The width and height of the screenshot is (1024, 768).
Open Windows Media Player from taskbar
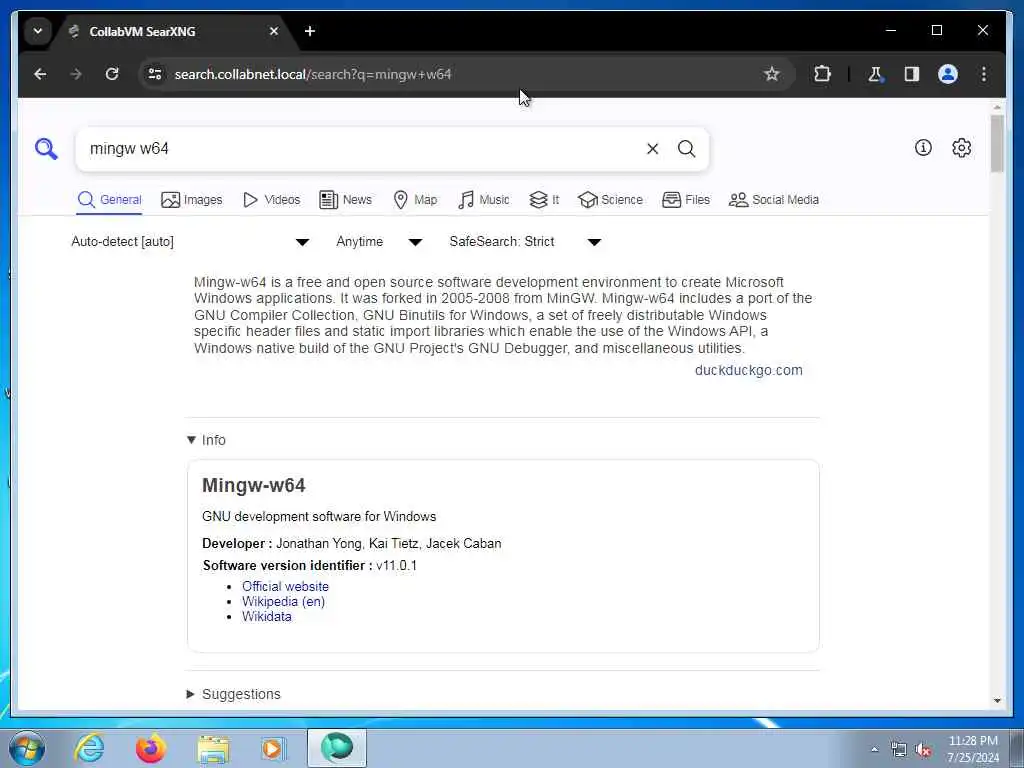[x=273, y=748]
